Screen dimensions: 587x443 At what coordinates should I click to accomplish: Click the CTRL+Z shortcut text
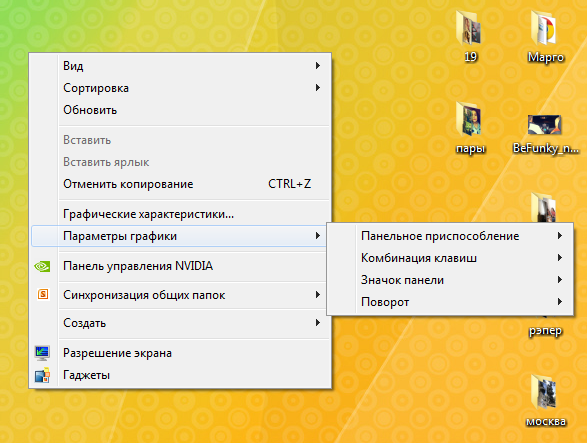pos(289,184)
